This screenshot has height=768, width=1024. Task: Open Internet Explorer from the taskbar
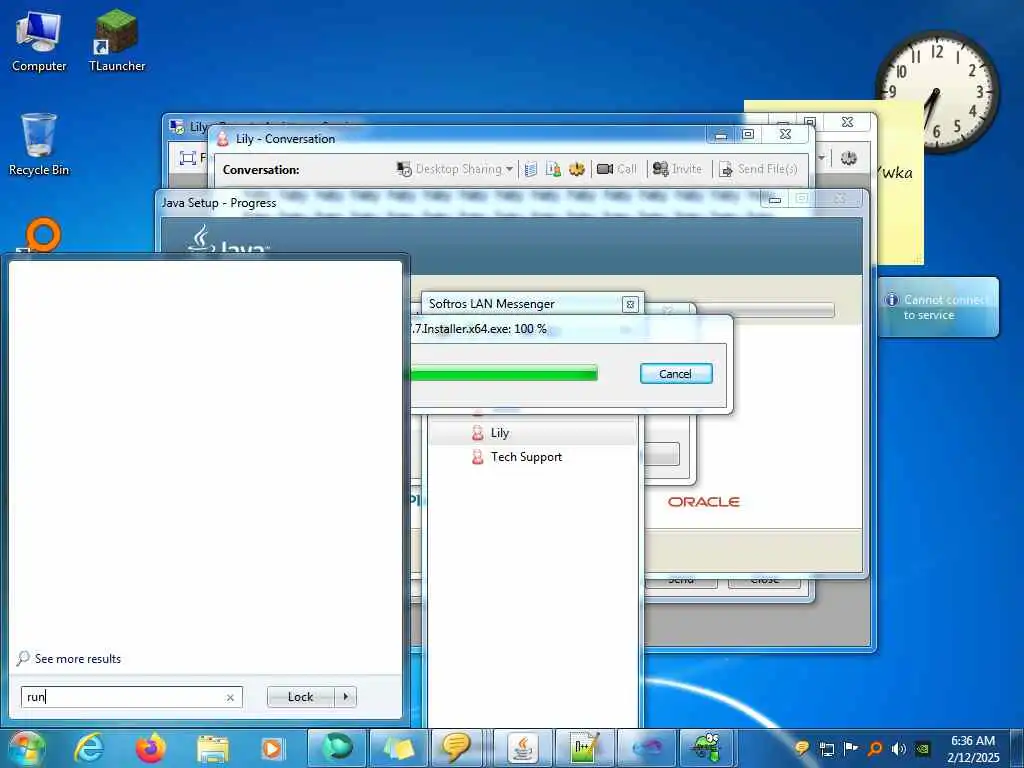pyautogui.click(x=89, y=748)
